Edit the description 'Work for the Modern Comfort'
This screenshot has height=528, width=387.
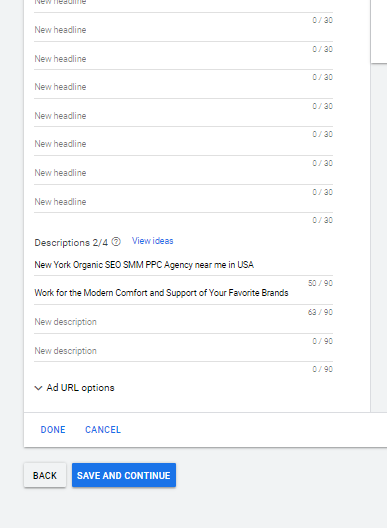pyautogui.click(x=183, y=293)
